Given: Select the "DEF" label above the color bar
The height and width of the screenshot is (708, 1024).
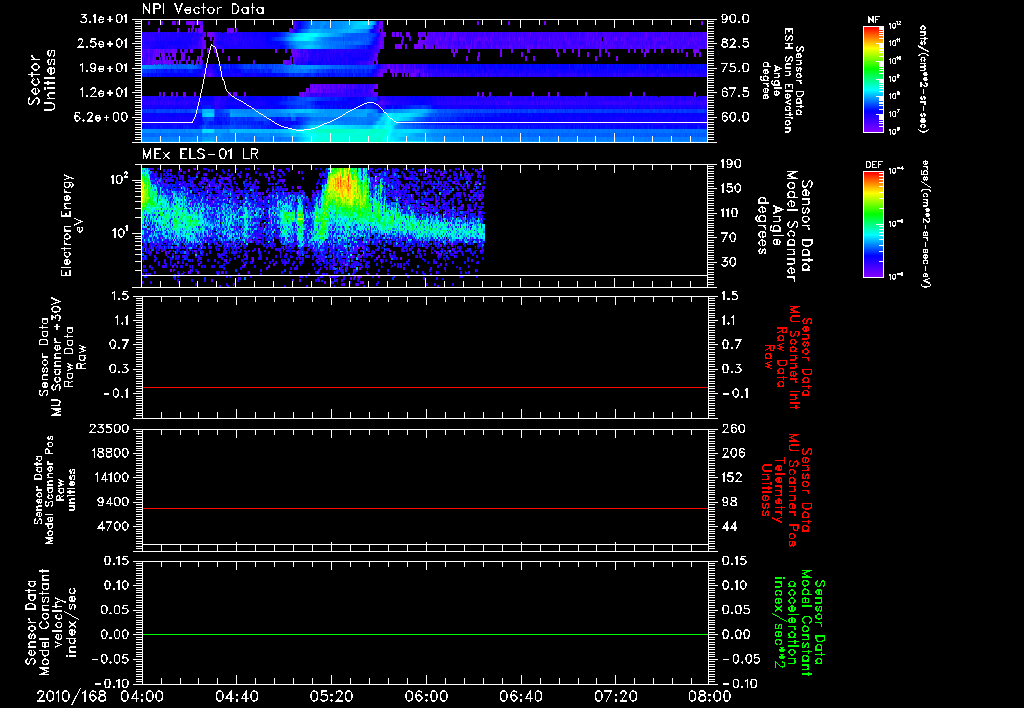Looking at the screenshot, I should (874, 165).
